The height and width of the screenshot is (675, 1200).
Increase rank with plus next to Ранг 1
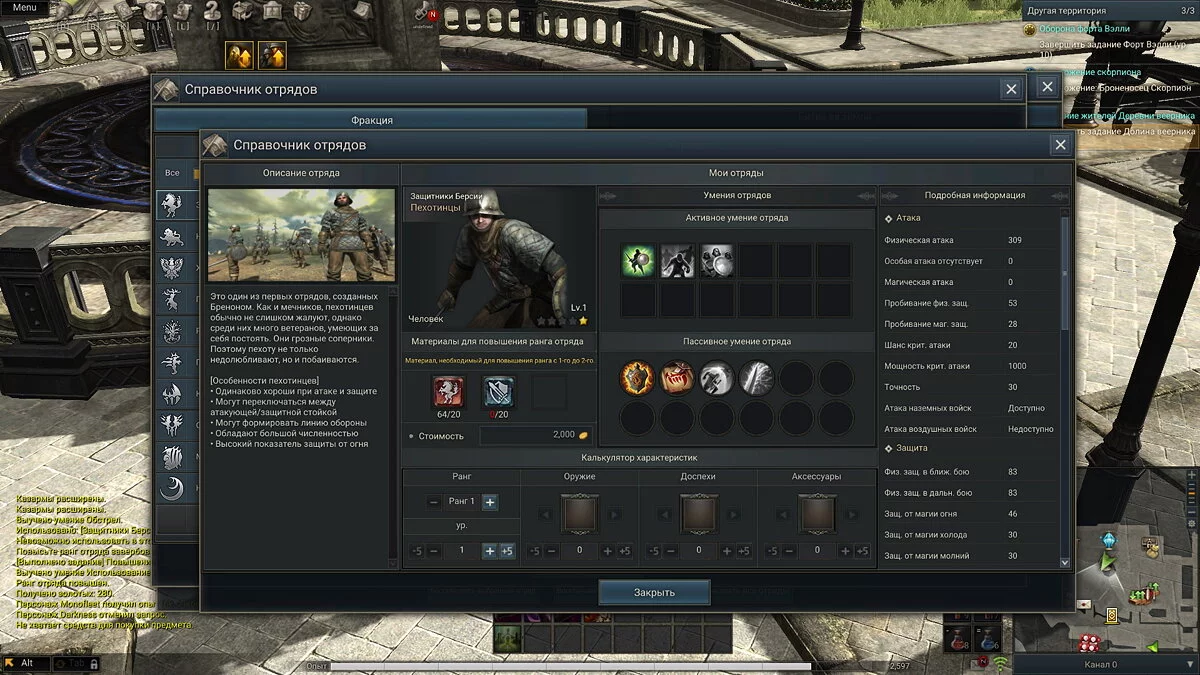point(490,502)
